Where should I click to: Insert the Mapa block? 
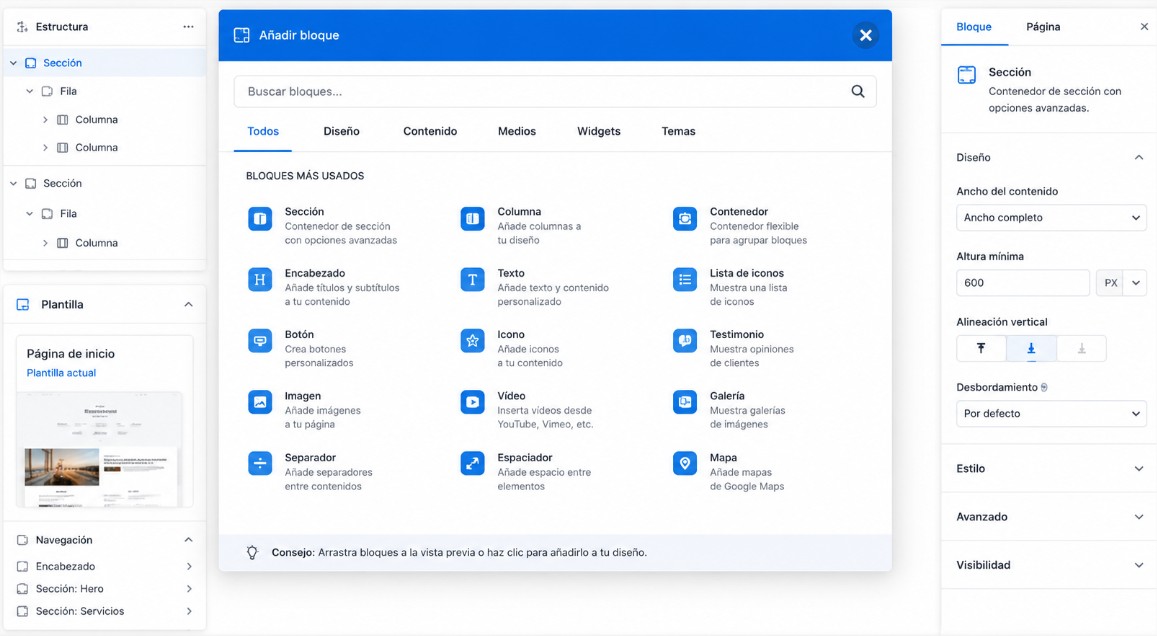[728, 471]
